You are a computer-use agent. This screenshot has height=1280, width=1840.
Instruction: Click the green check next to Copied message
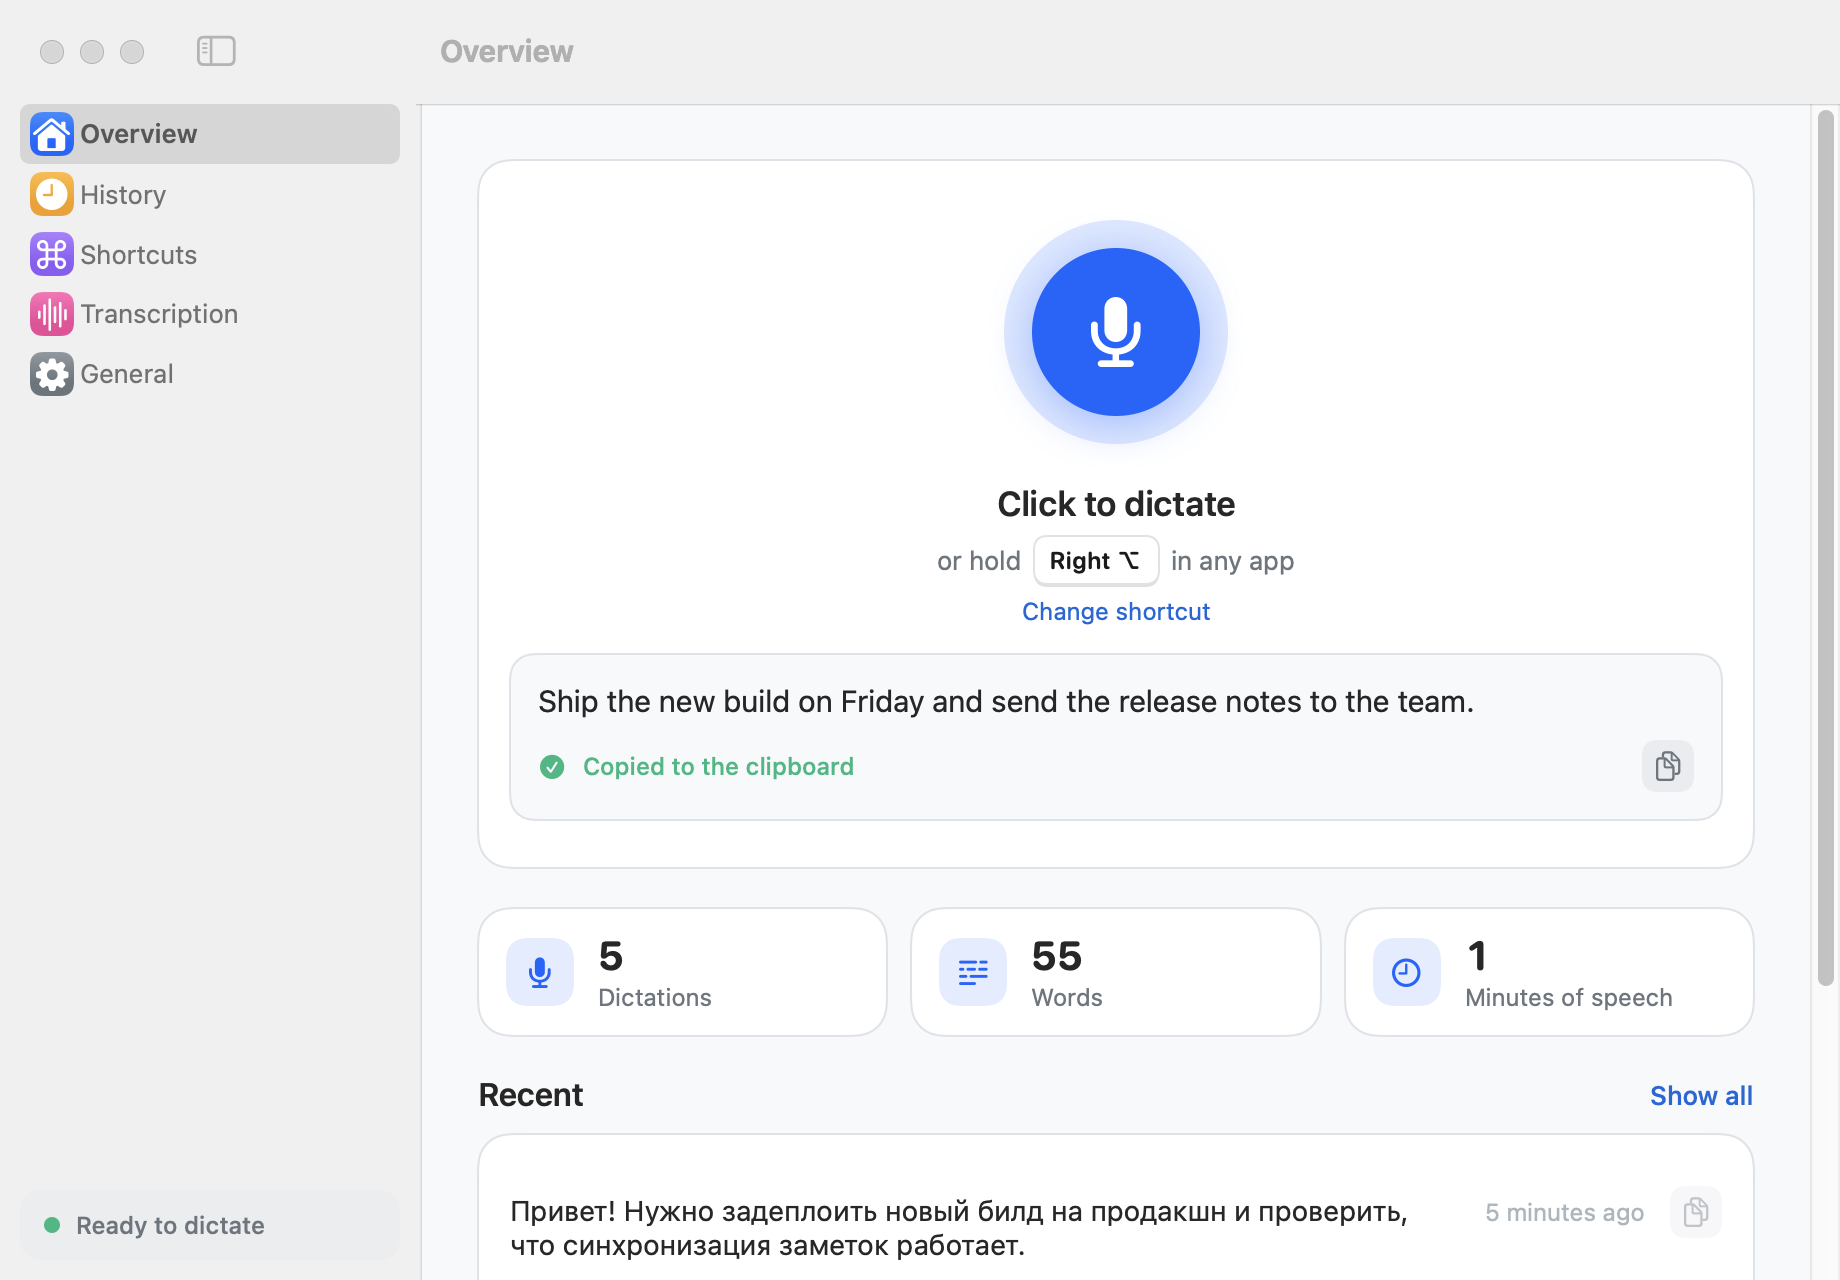tap(552, 767)
